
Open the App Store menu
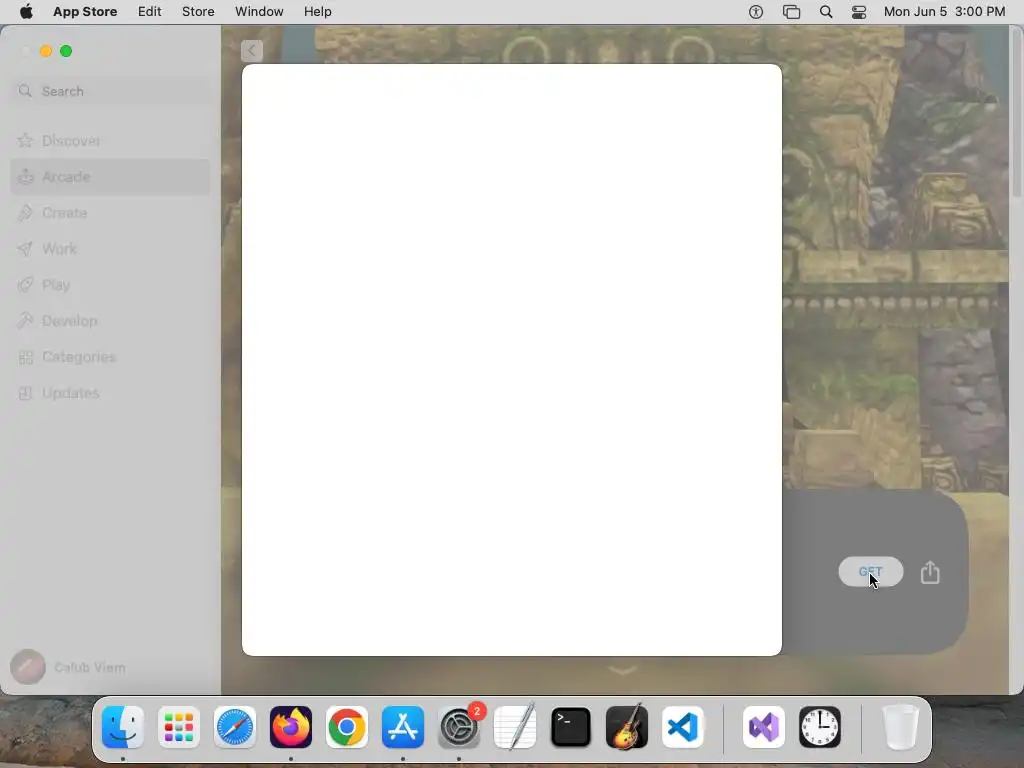coord(85,12)
